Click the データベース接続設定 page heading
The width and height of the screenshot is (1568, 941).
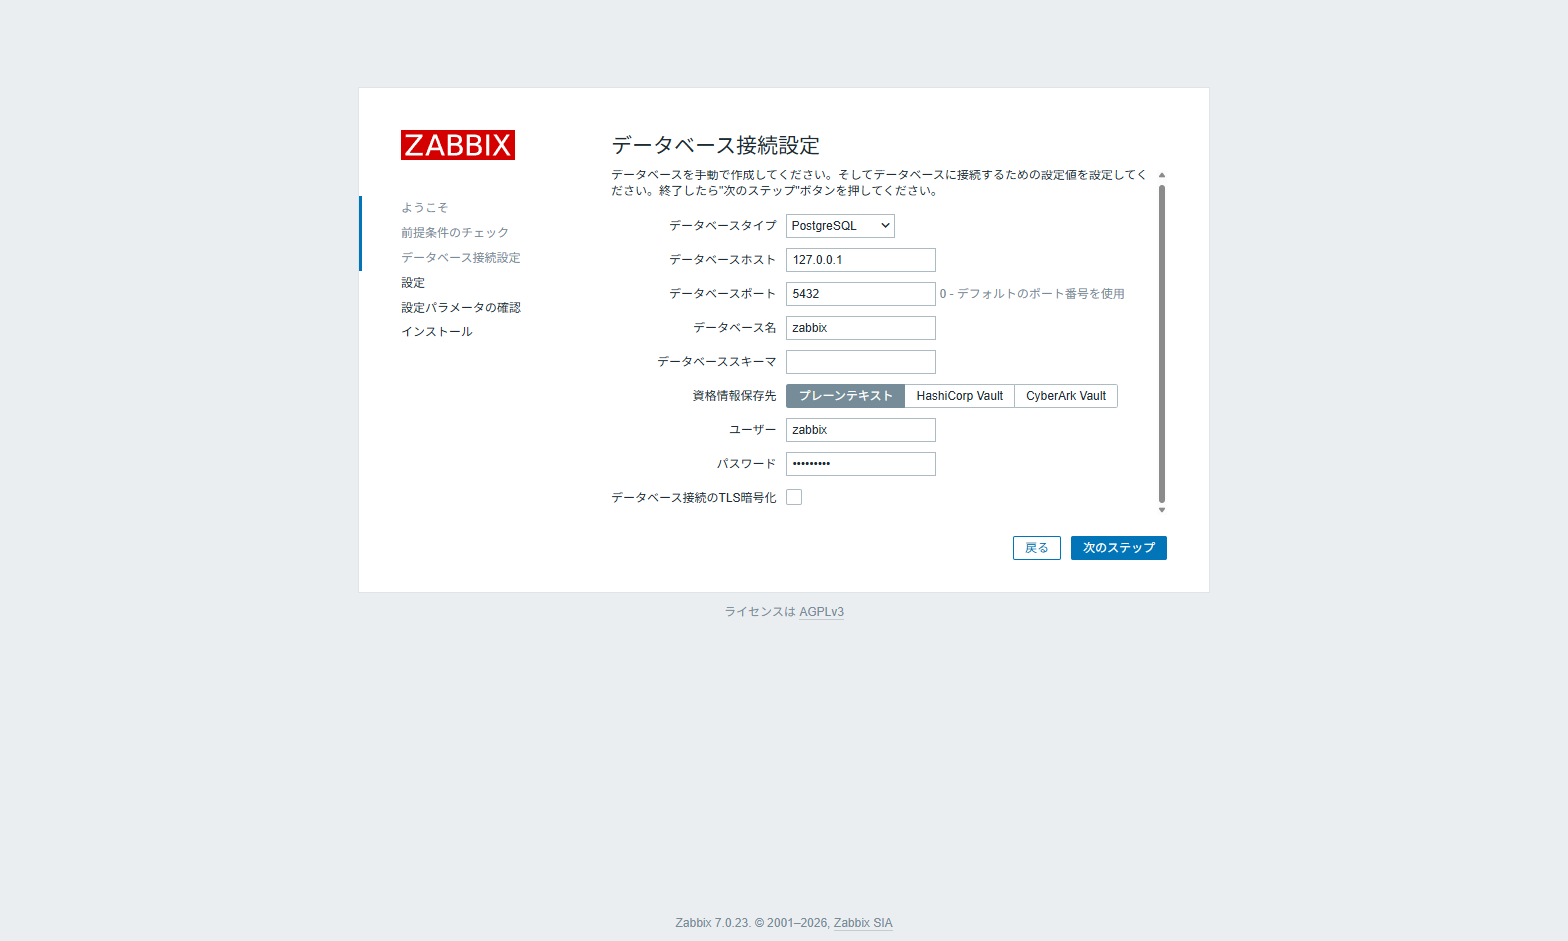(716, 146)
